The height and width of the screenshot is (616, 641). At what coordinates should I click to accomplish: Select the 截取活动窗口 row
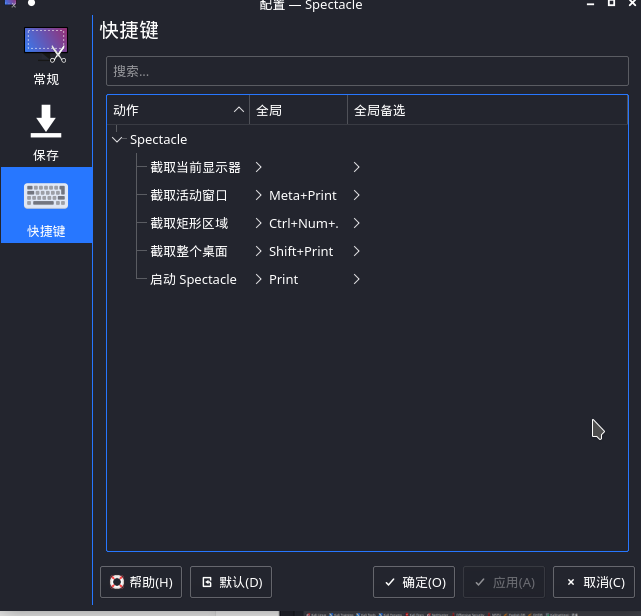pos(367,195)
